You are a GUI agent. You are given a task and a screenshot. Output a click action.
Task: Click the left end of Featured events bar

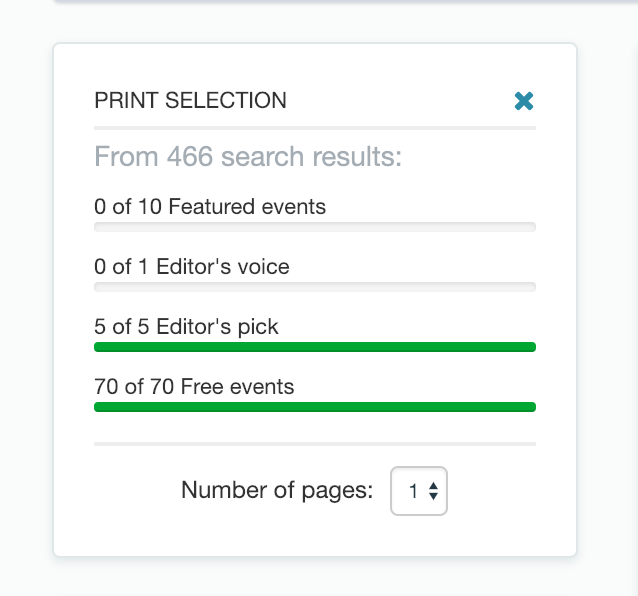coord(99,227)
